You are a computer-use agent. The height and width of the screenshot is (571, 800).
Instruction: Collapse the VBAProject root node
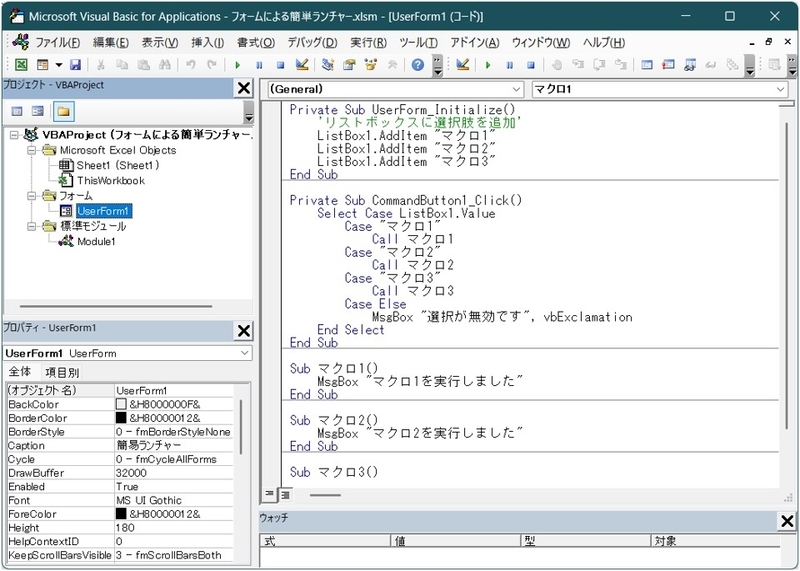click(14, 135)
